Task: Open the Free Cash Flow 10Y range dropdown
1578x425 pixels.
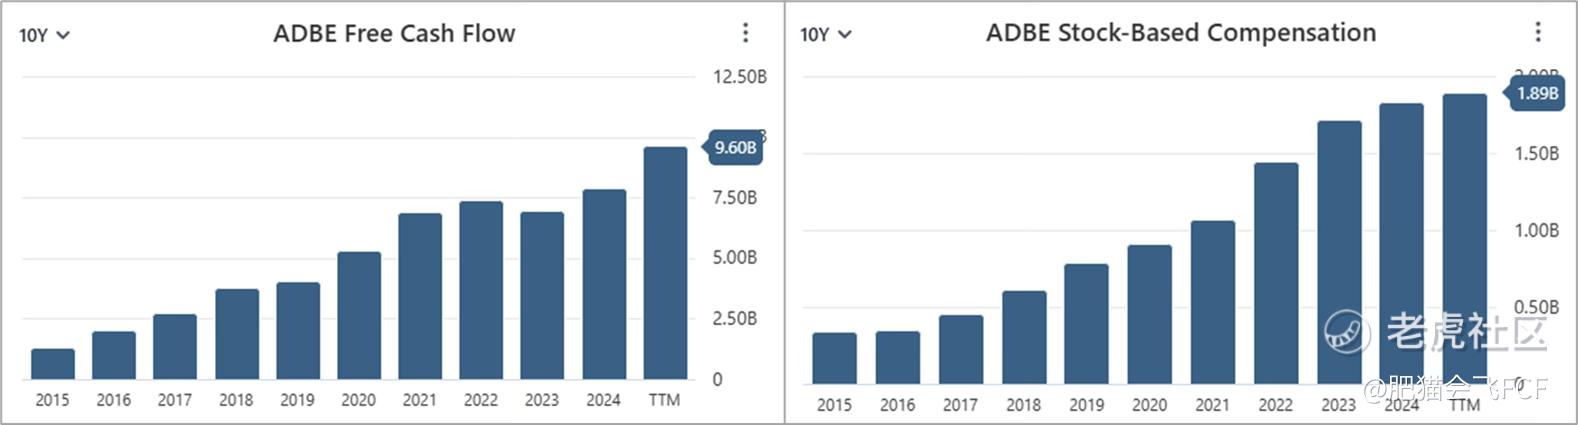Action: click(44, 35)
